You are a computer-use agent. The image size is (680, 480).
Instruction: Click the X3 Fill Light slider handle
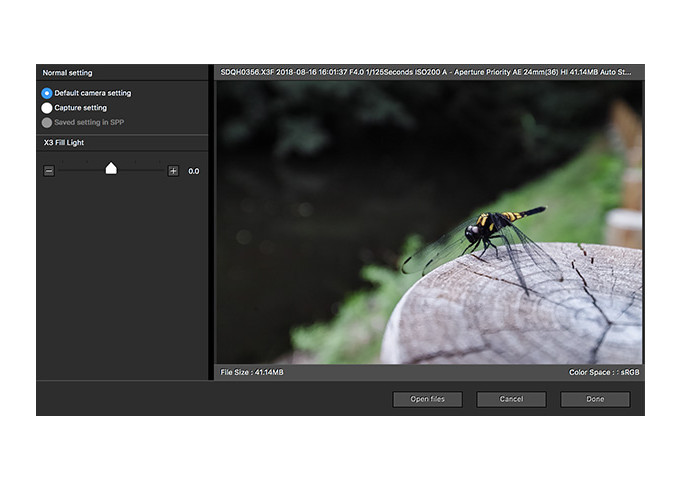pos(111,168)
